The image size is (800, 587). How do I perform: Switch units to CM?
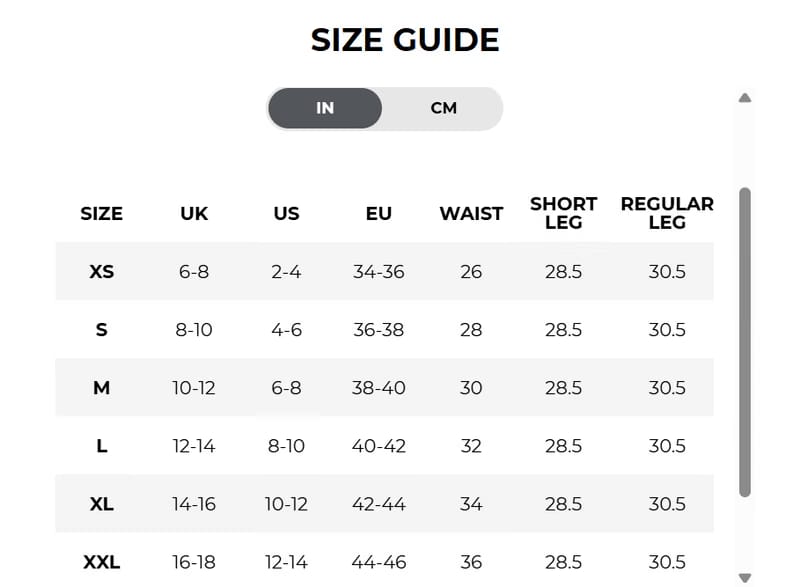pos(443,108)
